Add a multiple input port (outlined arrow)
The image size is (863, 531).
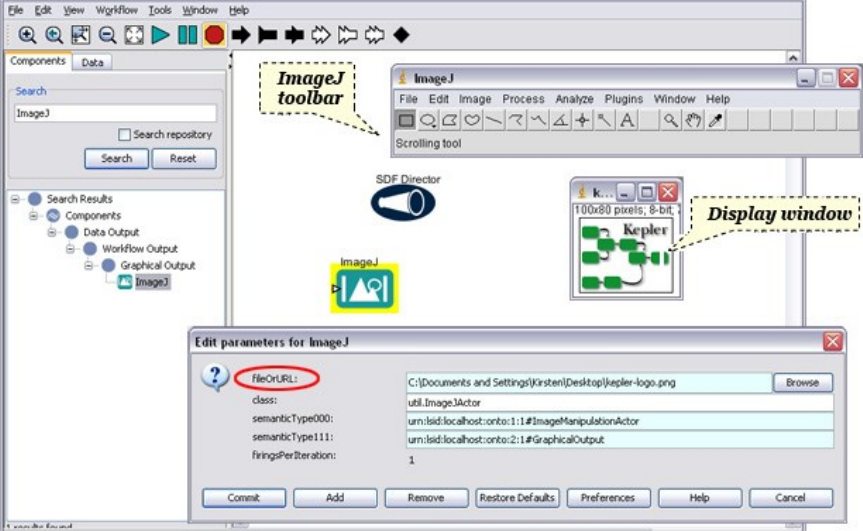(x=321, y=35)
